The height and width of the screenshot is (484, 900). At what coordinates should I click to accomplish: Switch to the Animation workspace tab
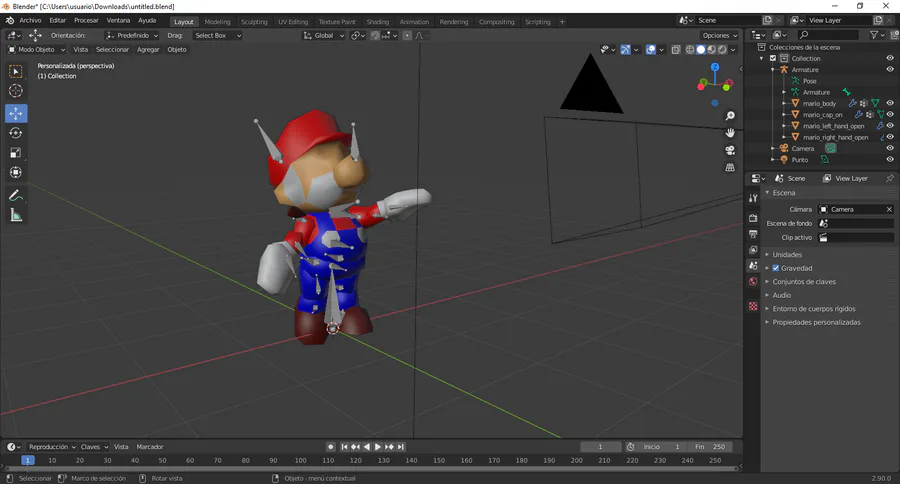tap(414, 22)
